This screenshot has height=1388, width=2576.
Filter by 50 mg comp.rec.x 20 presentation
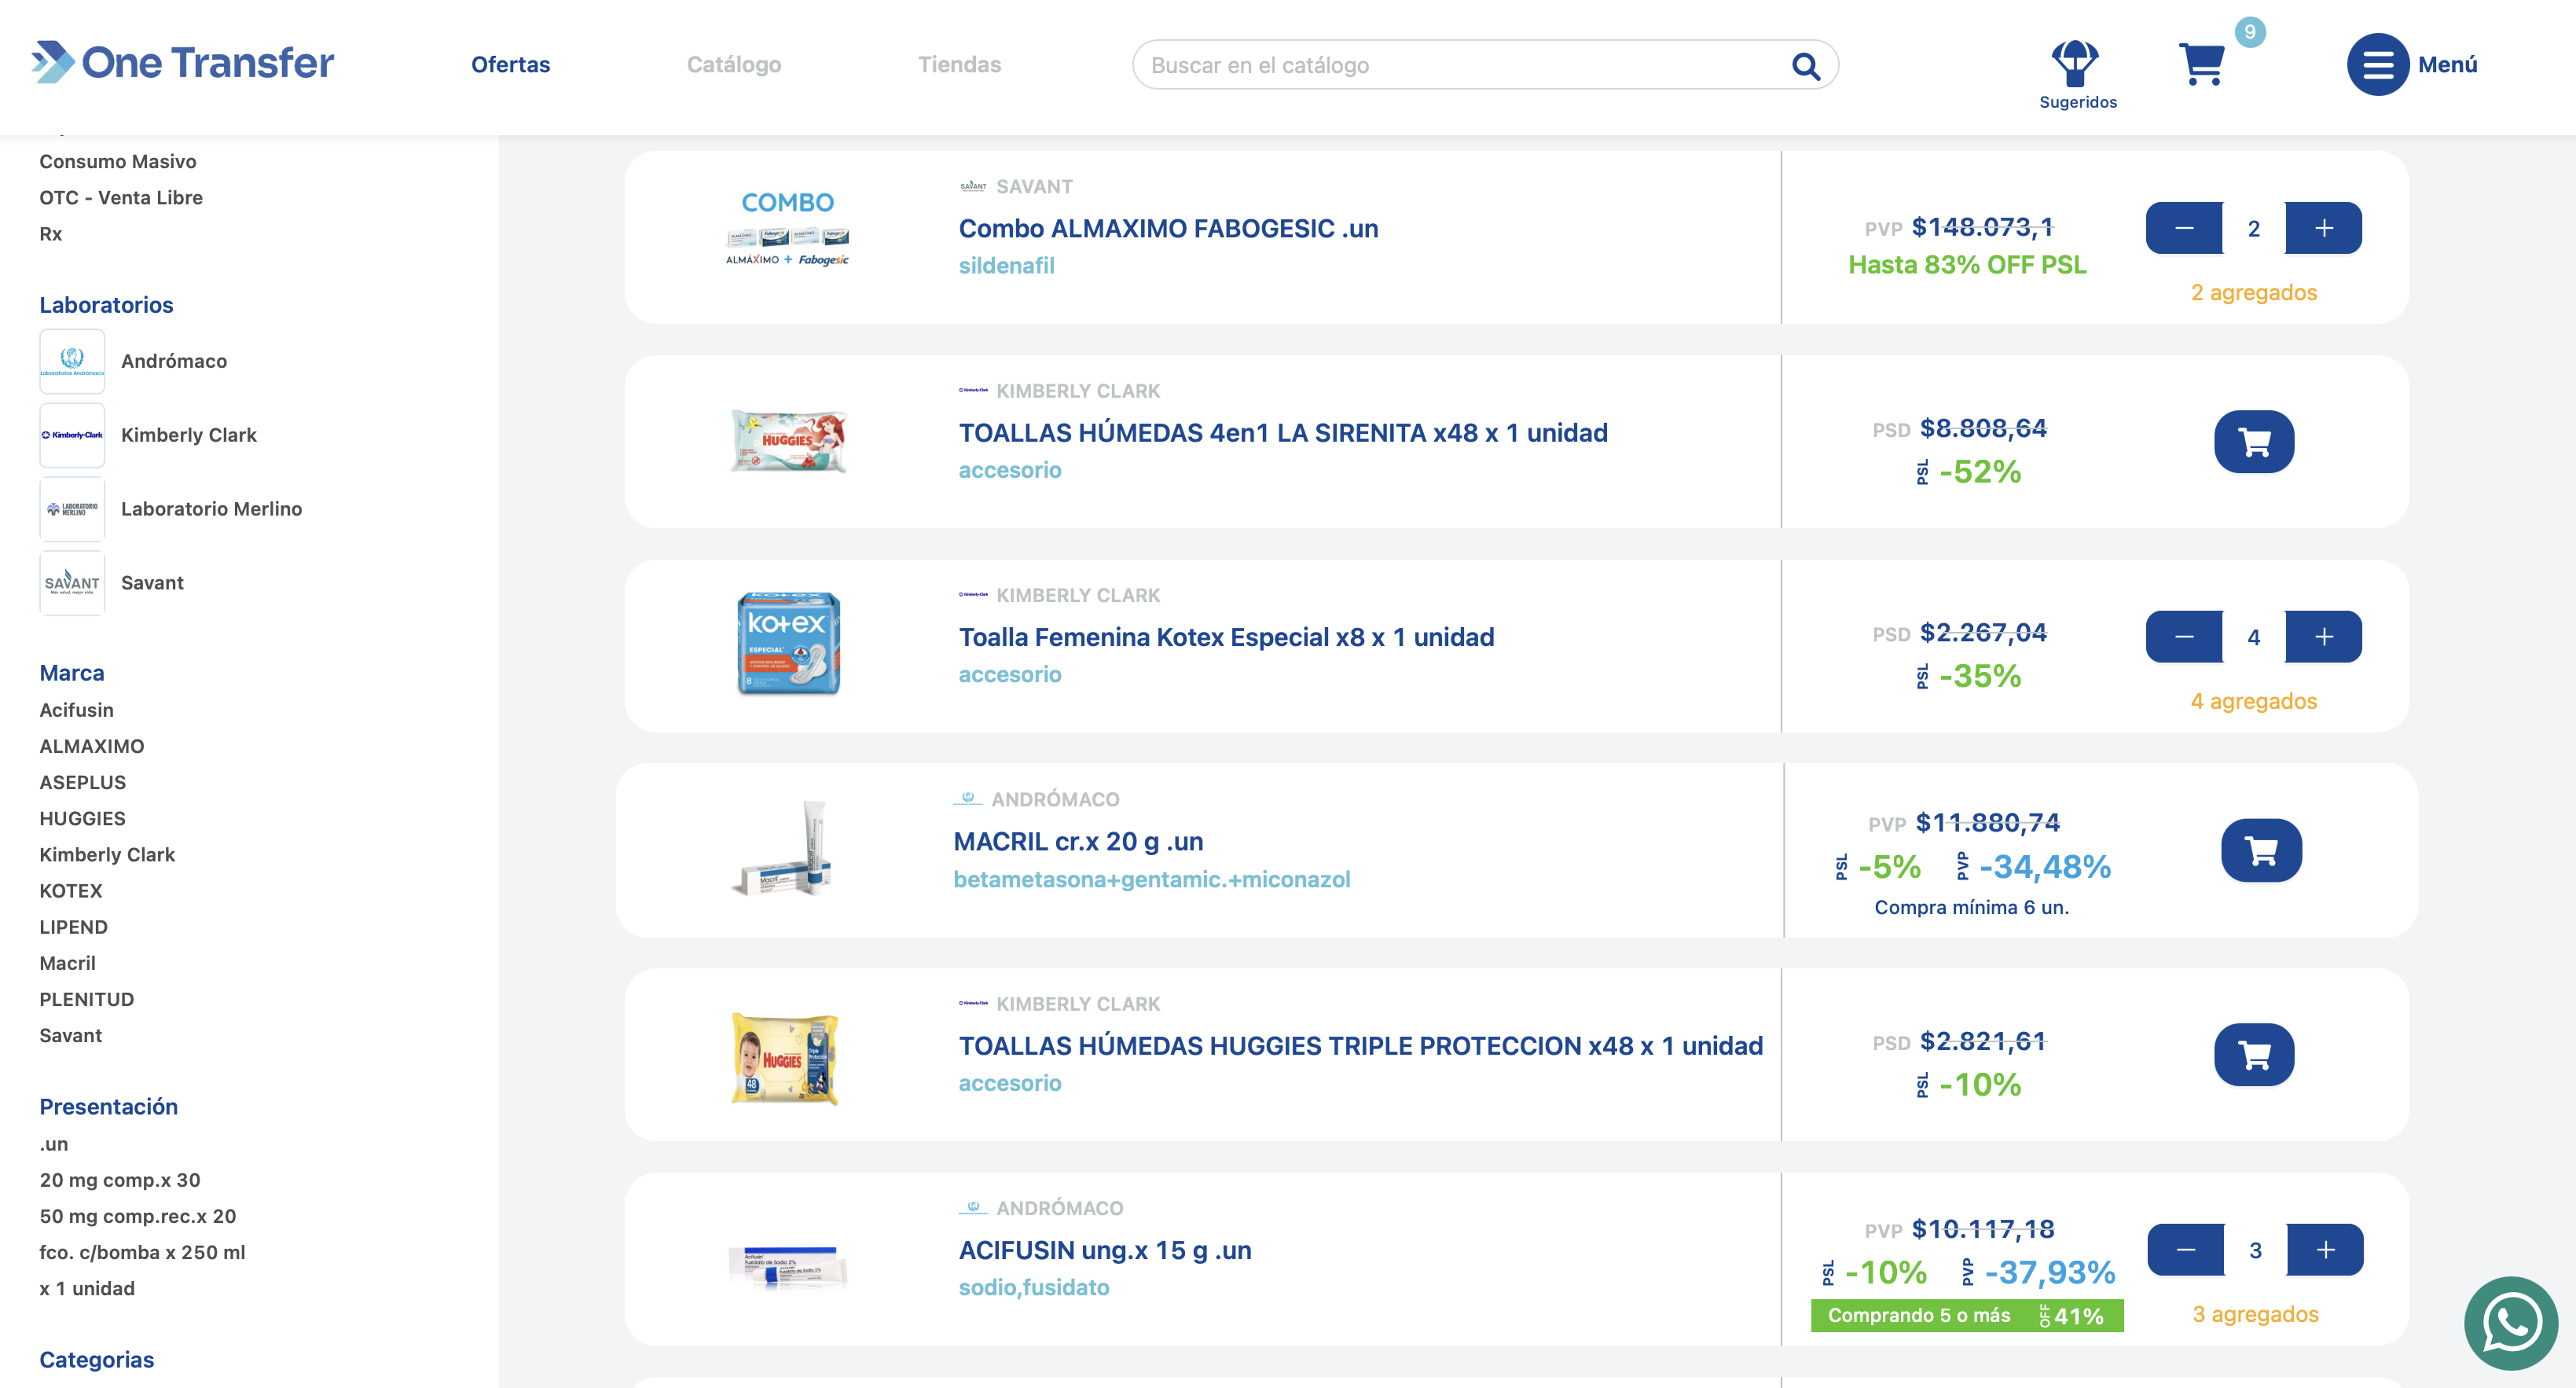[x=138, y=1216]
